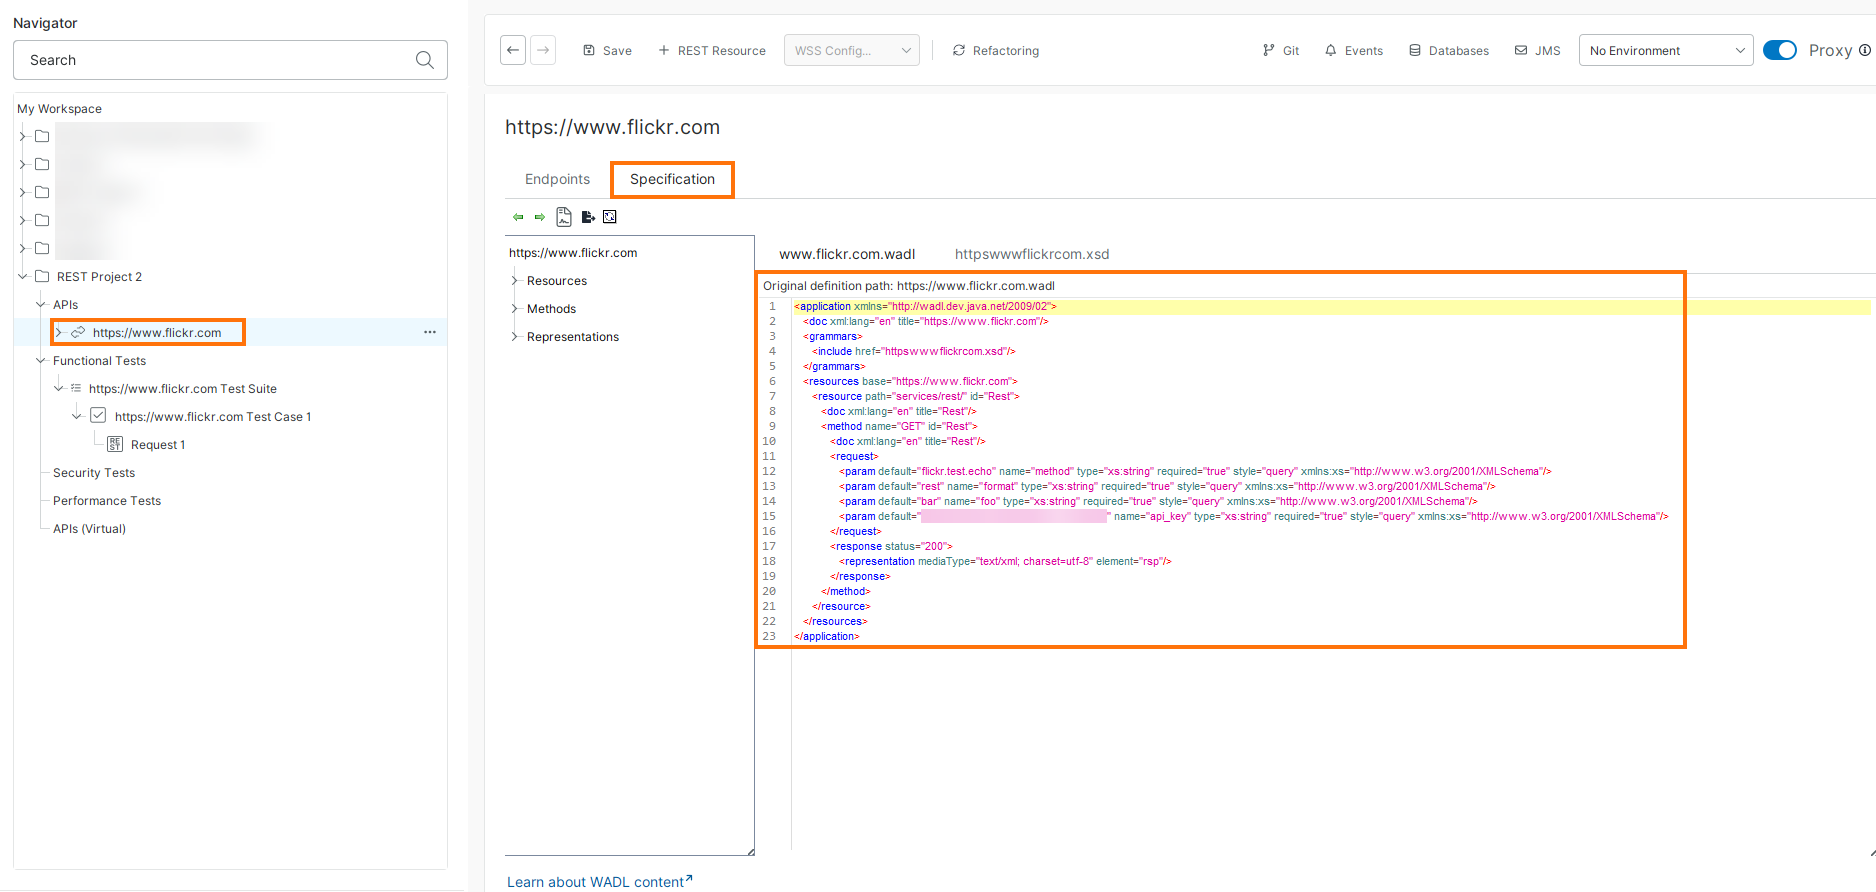Open the WSS Config dropdown

pos(852,50)
